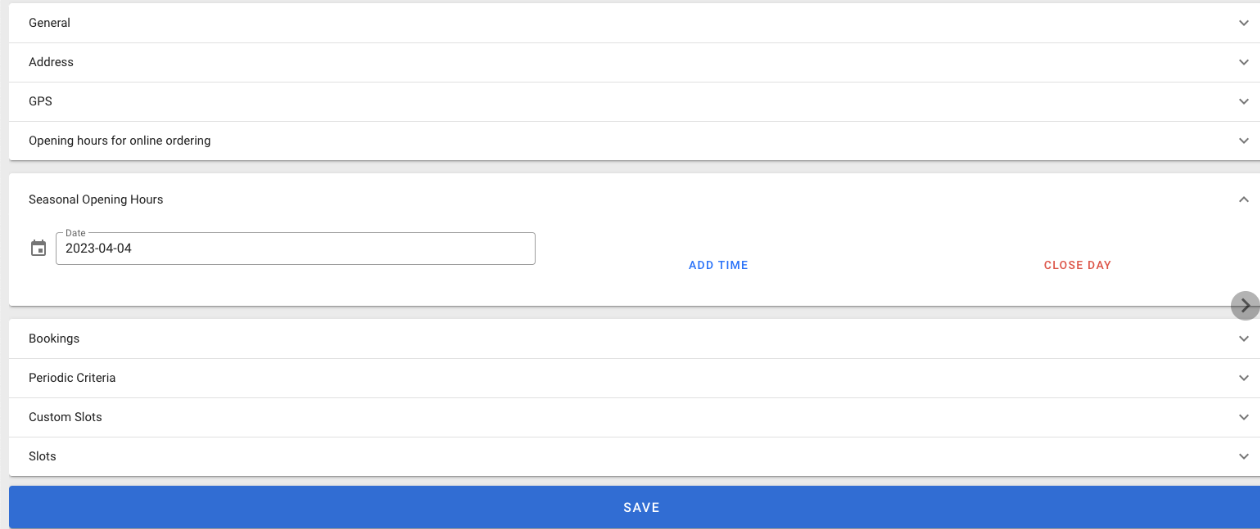Screen dimensions: 1260x529
Task: Expand the Custom Slots chevron
Action: (x=1244, y=417)
